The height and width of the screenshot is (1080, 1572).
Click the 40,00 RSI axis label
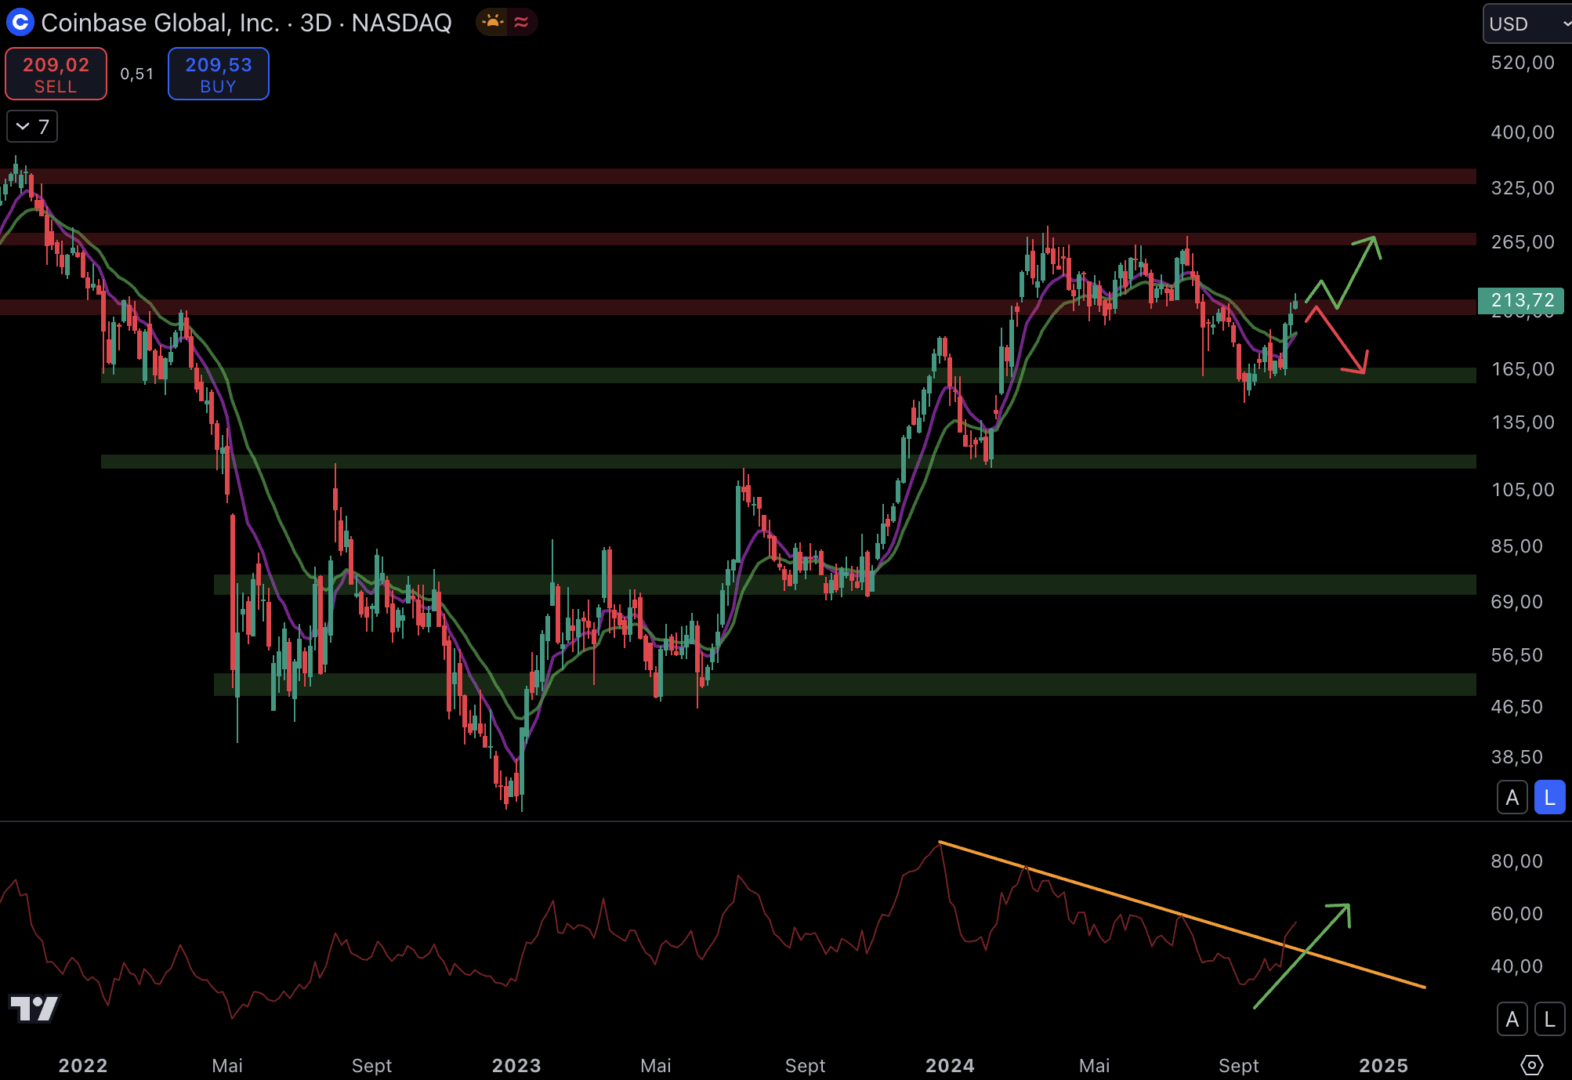pos(1516,966)
